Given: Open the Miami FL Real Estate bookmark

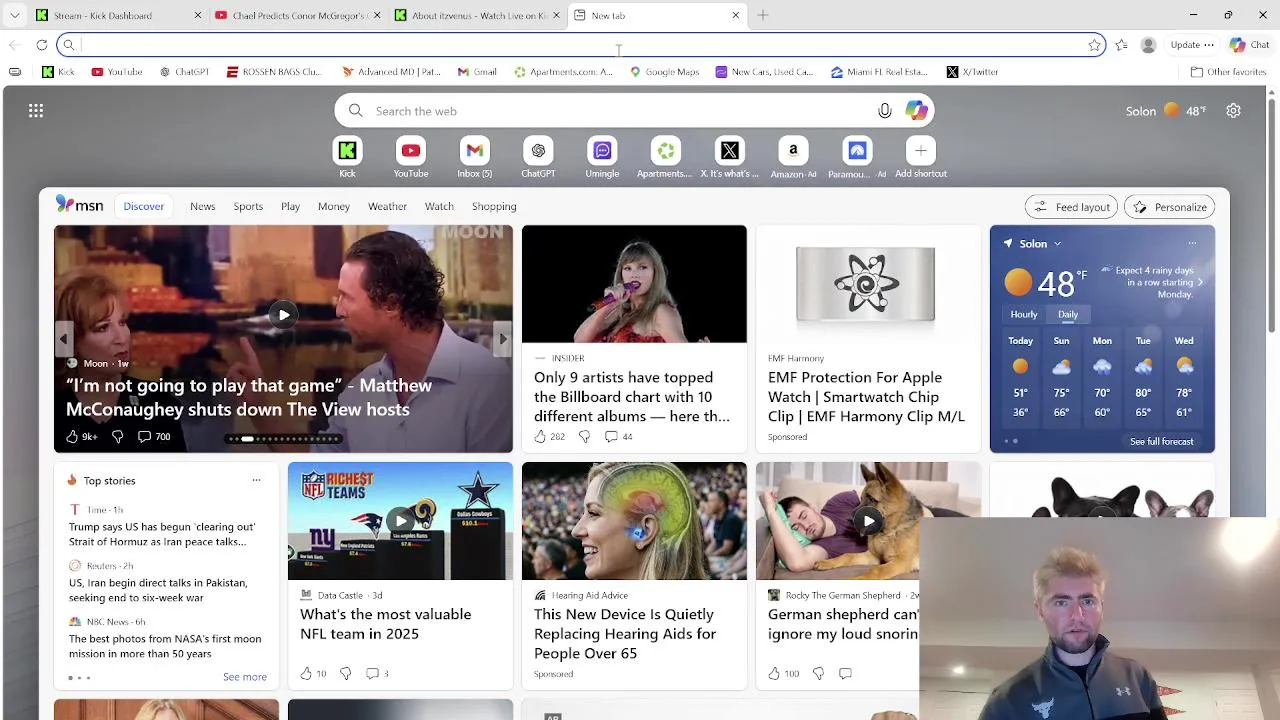Looking at the screenshot, I should 879,72.
